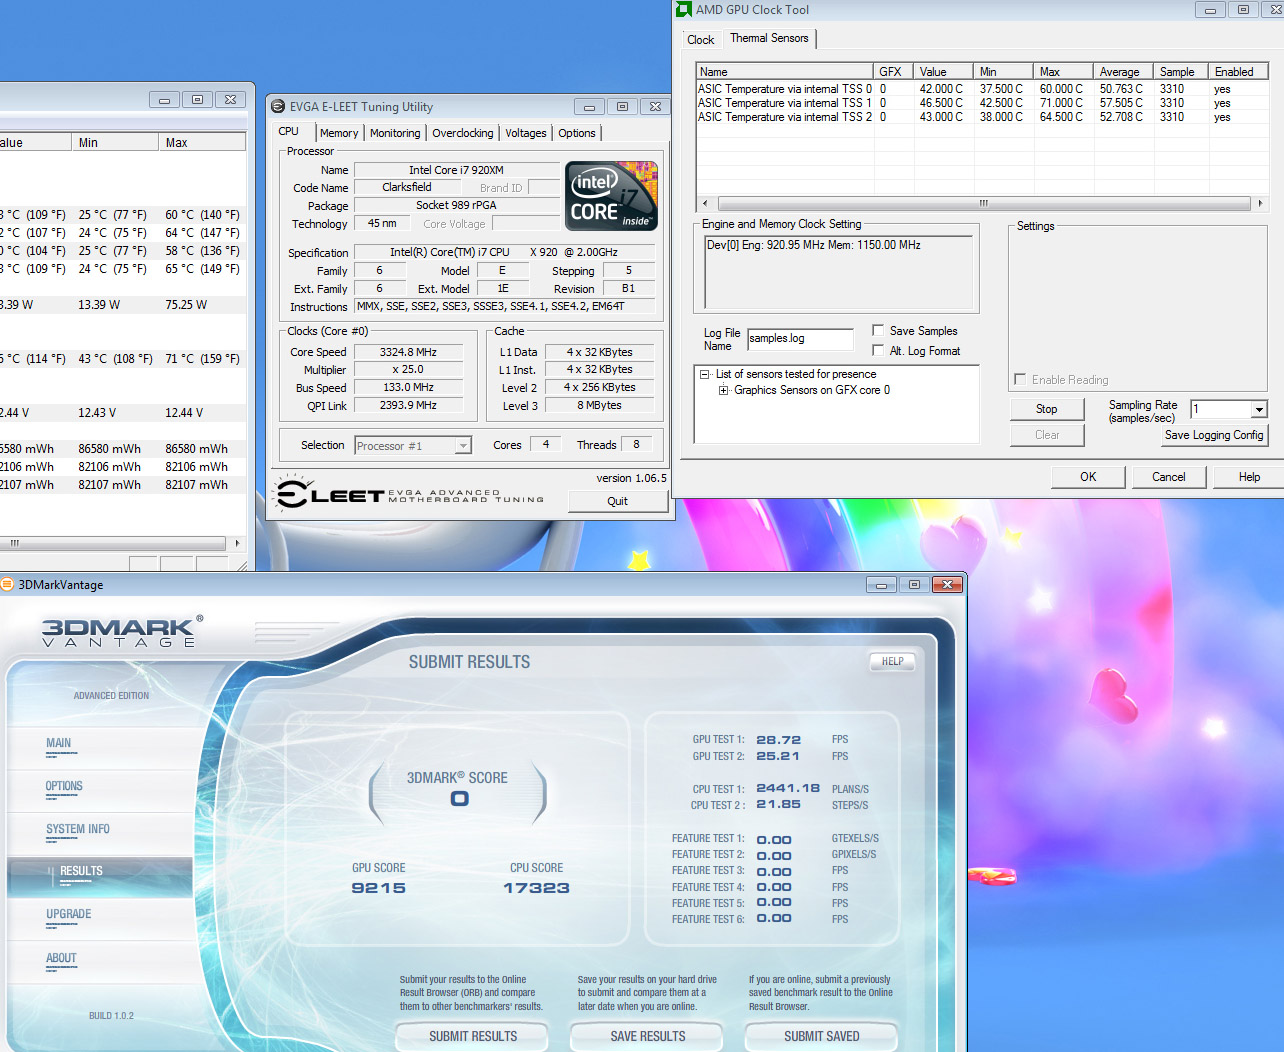
Task: Switch to the Memory tab in E-LEET
Action: click(339, 133)
